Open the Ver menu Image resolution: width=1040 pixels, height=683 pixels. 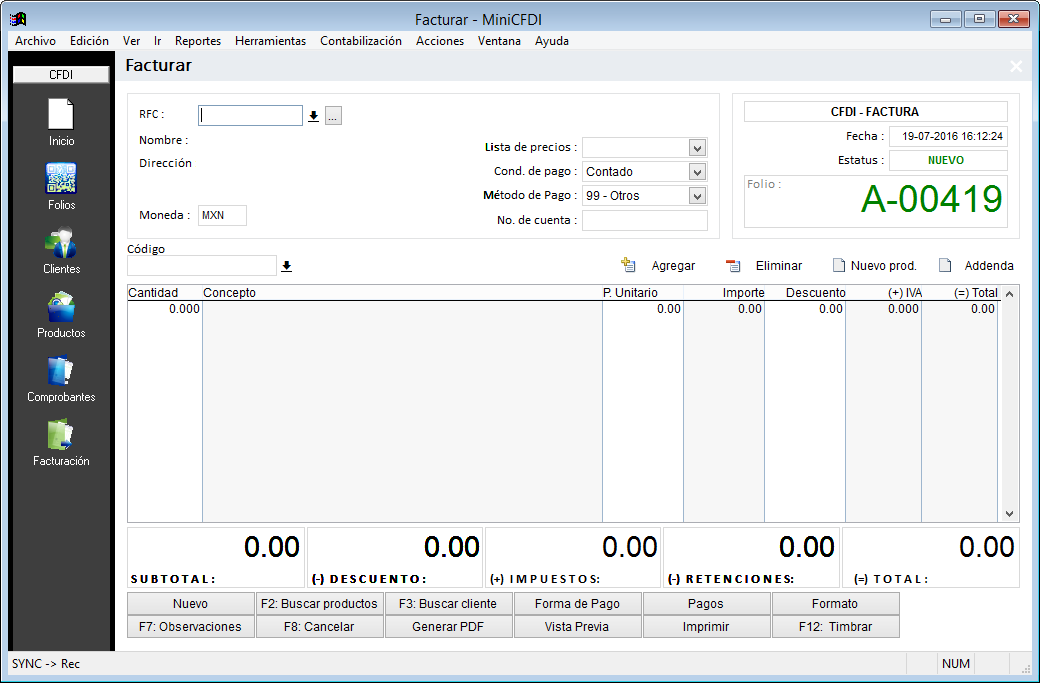(131, 41)
